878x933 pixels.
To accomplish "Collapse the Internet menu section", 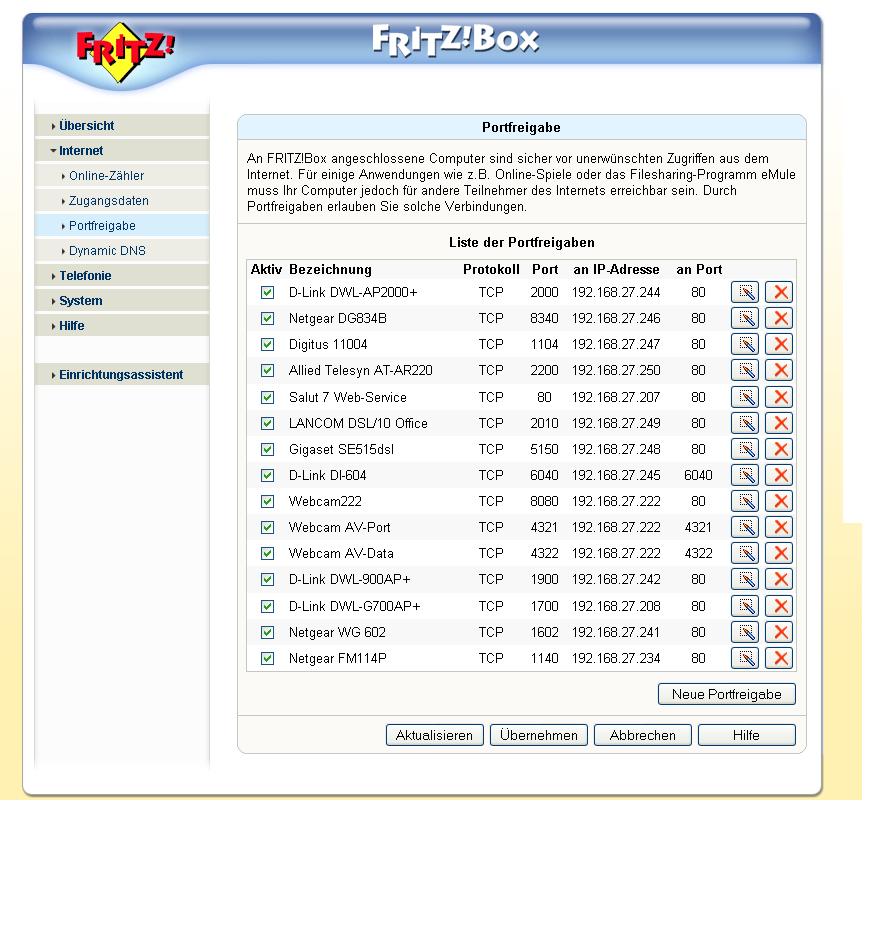I will (122, 151).
